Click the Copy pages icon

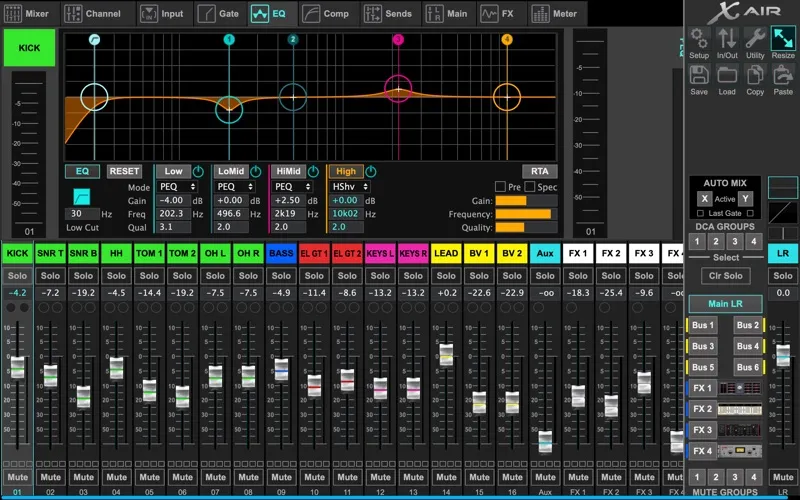pos(755,75)
